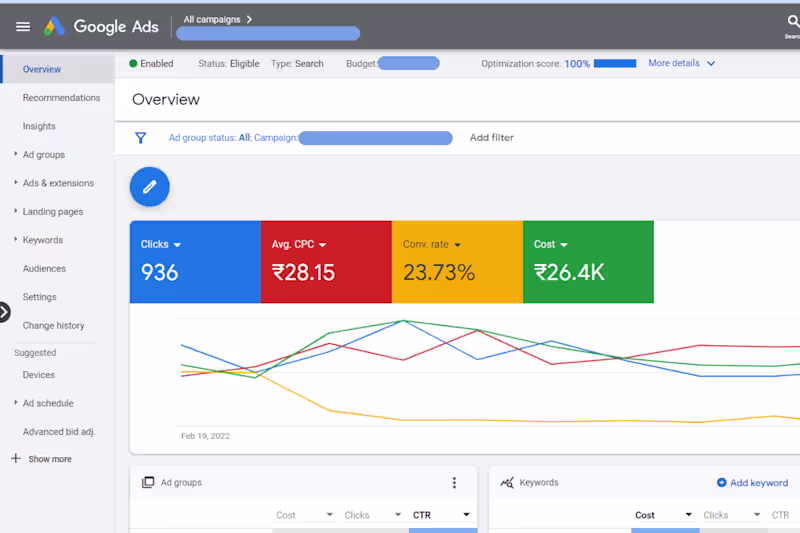This screenshot has width=800, height=533.
Task: Open Audiences in sidebar
Action: [44, 269]
